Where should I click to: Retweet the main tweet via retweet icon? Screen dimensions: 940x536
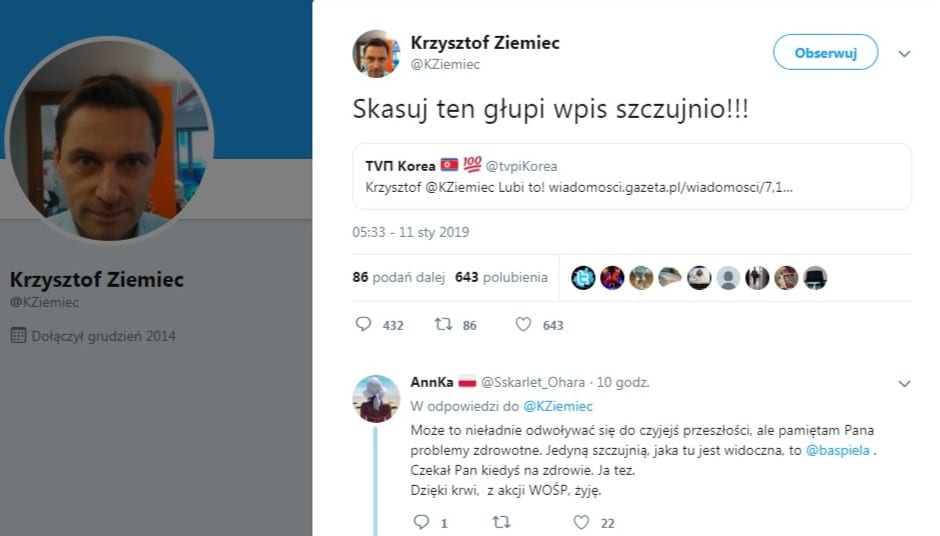(443, 324)
